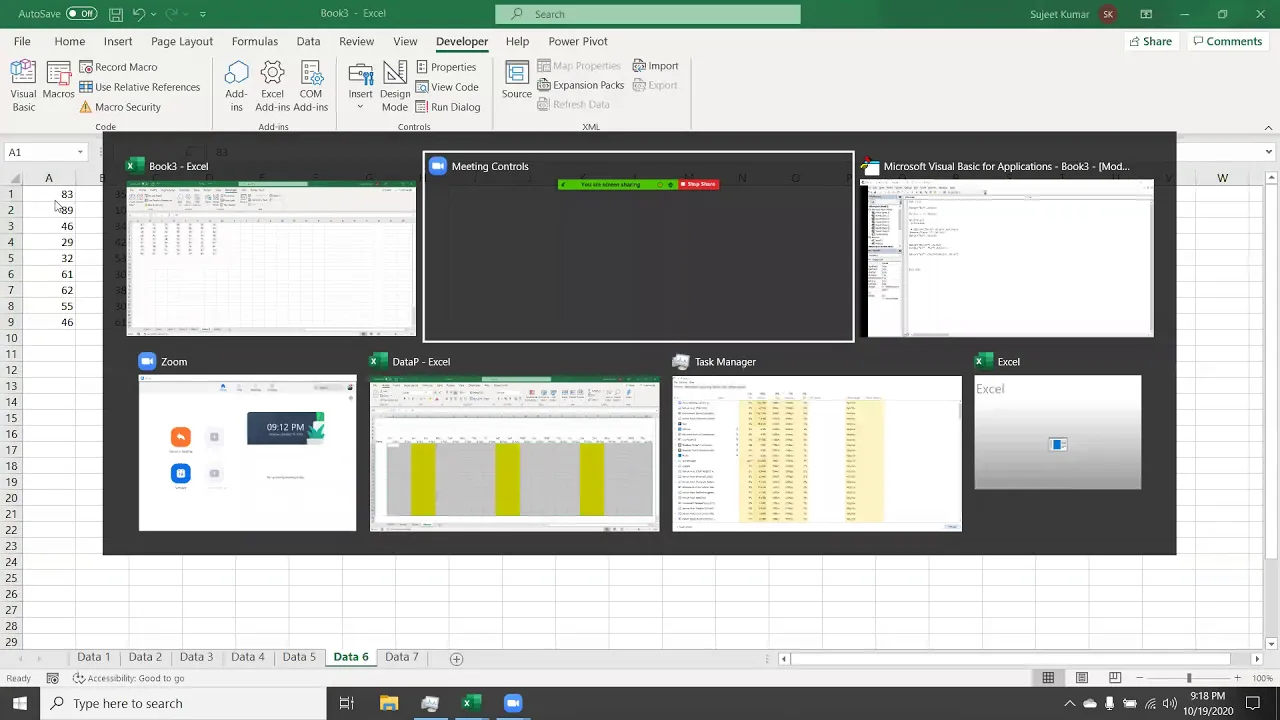Open Excel Add-ins dialog

click(x=272, y=86)
